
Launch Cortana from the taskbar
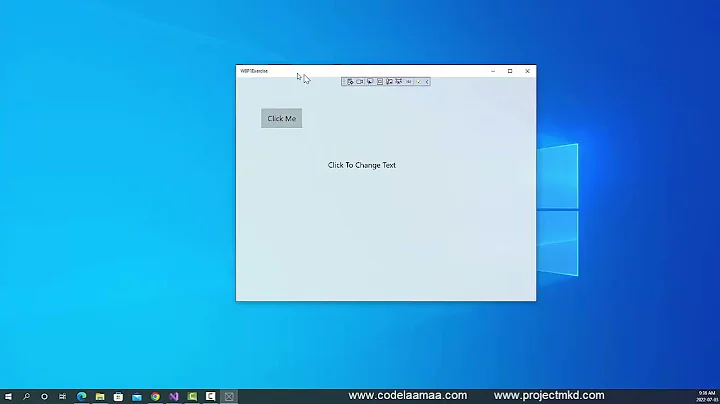coord(44,396)
